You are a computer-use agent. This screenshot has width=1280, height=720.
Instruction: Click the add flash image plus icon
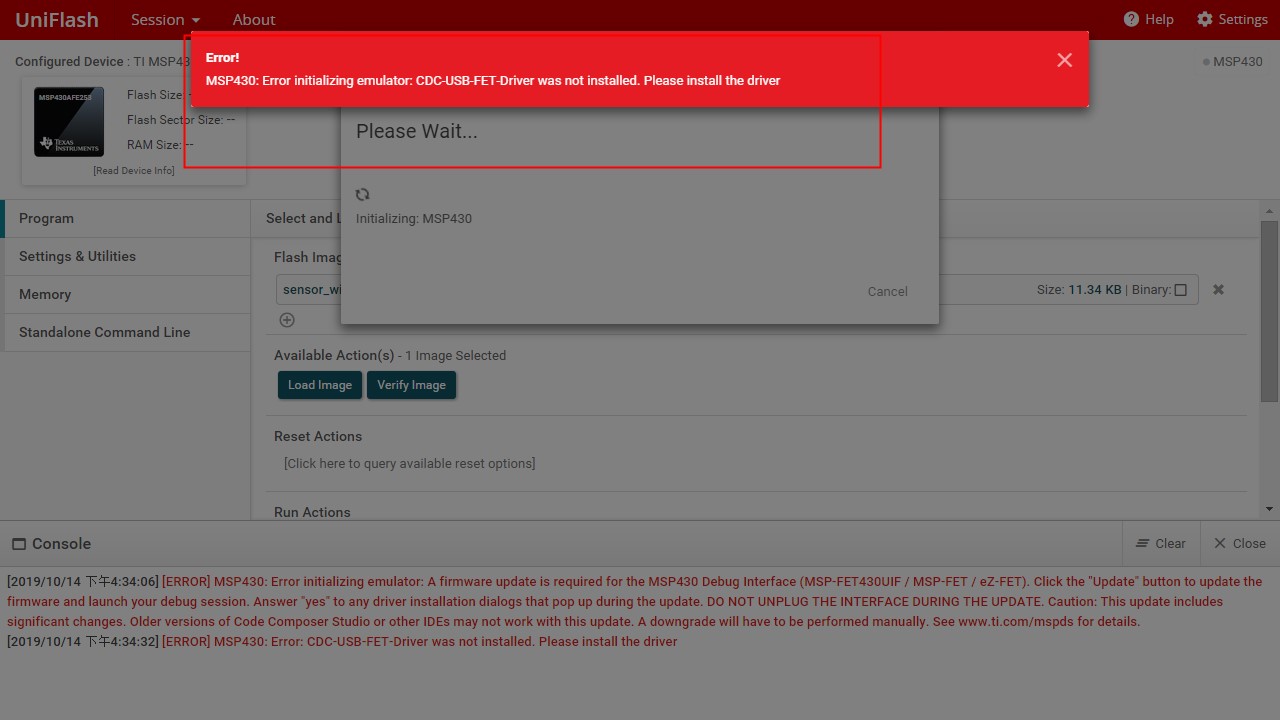tap(287, 320)
